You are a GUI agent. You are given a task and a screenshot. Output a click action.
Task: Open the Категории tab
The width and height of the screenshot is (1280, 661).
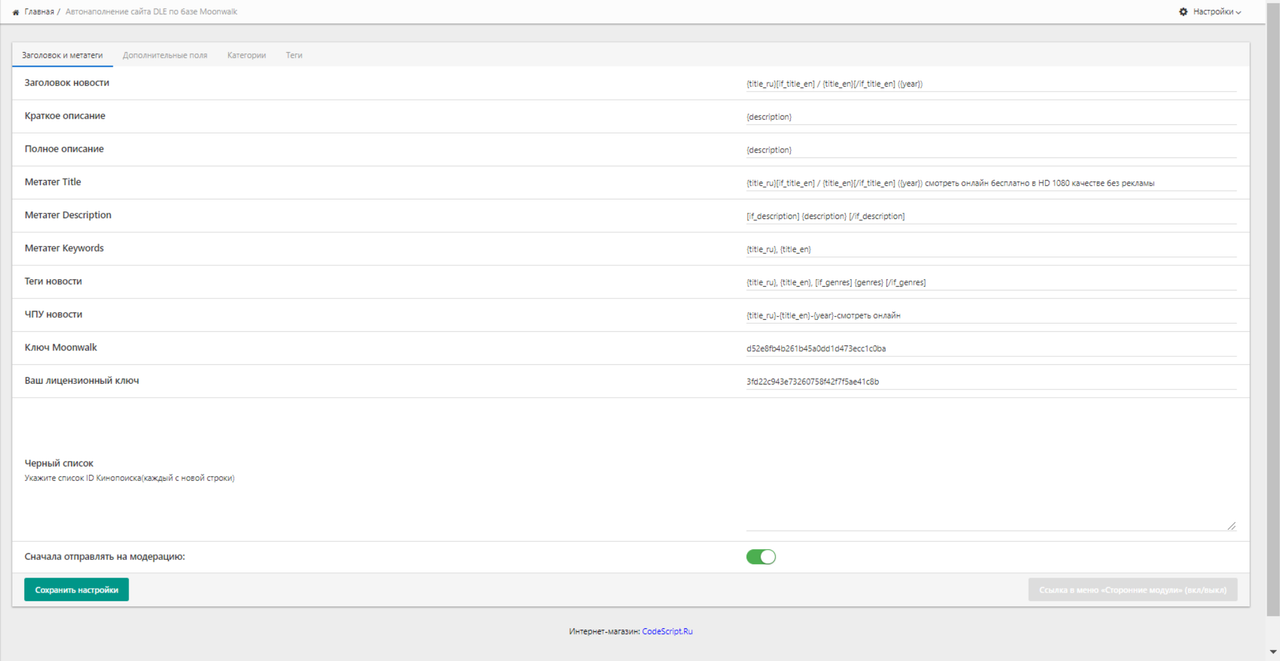(x=246, y=55)
